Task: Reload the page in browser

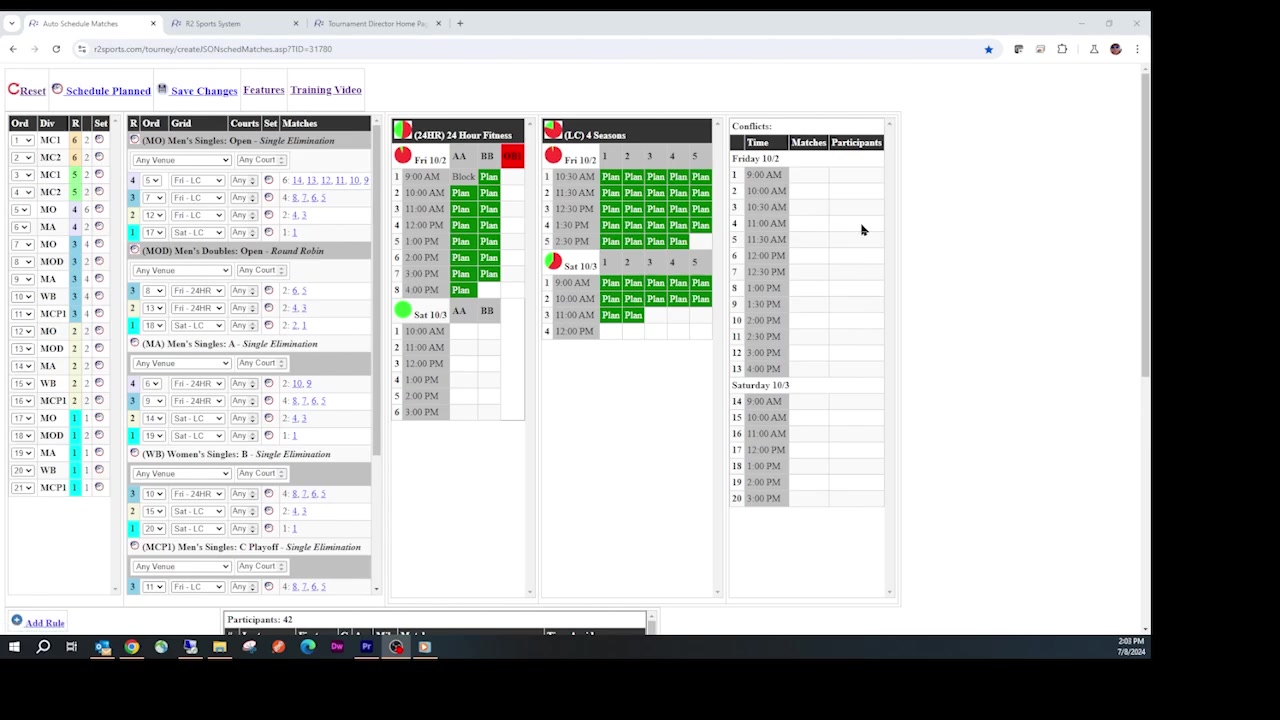Action: [x=56, y=49]
